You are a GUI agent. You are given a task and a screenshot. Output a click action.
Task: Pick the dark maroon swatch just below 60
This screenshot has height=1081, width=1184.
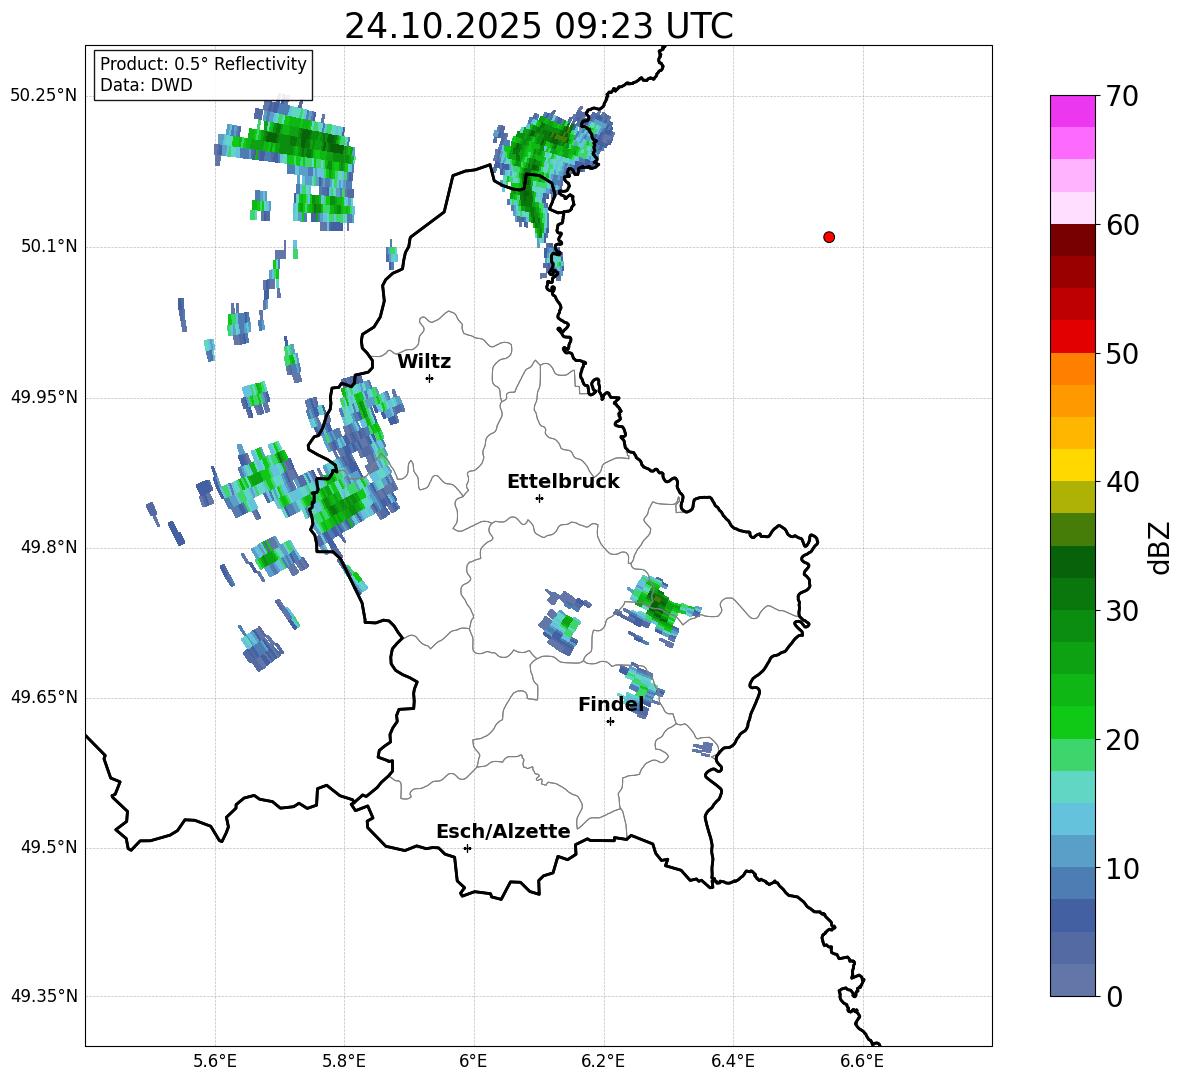tap(1072, 240)
